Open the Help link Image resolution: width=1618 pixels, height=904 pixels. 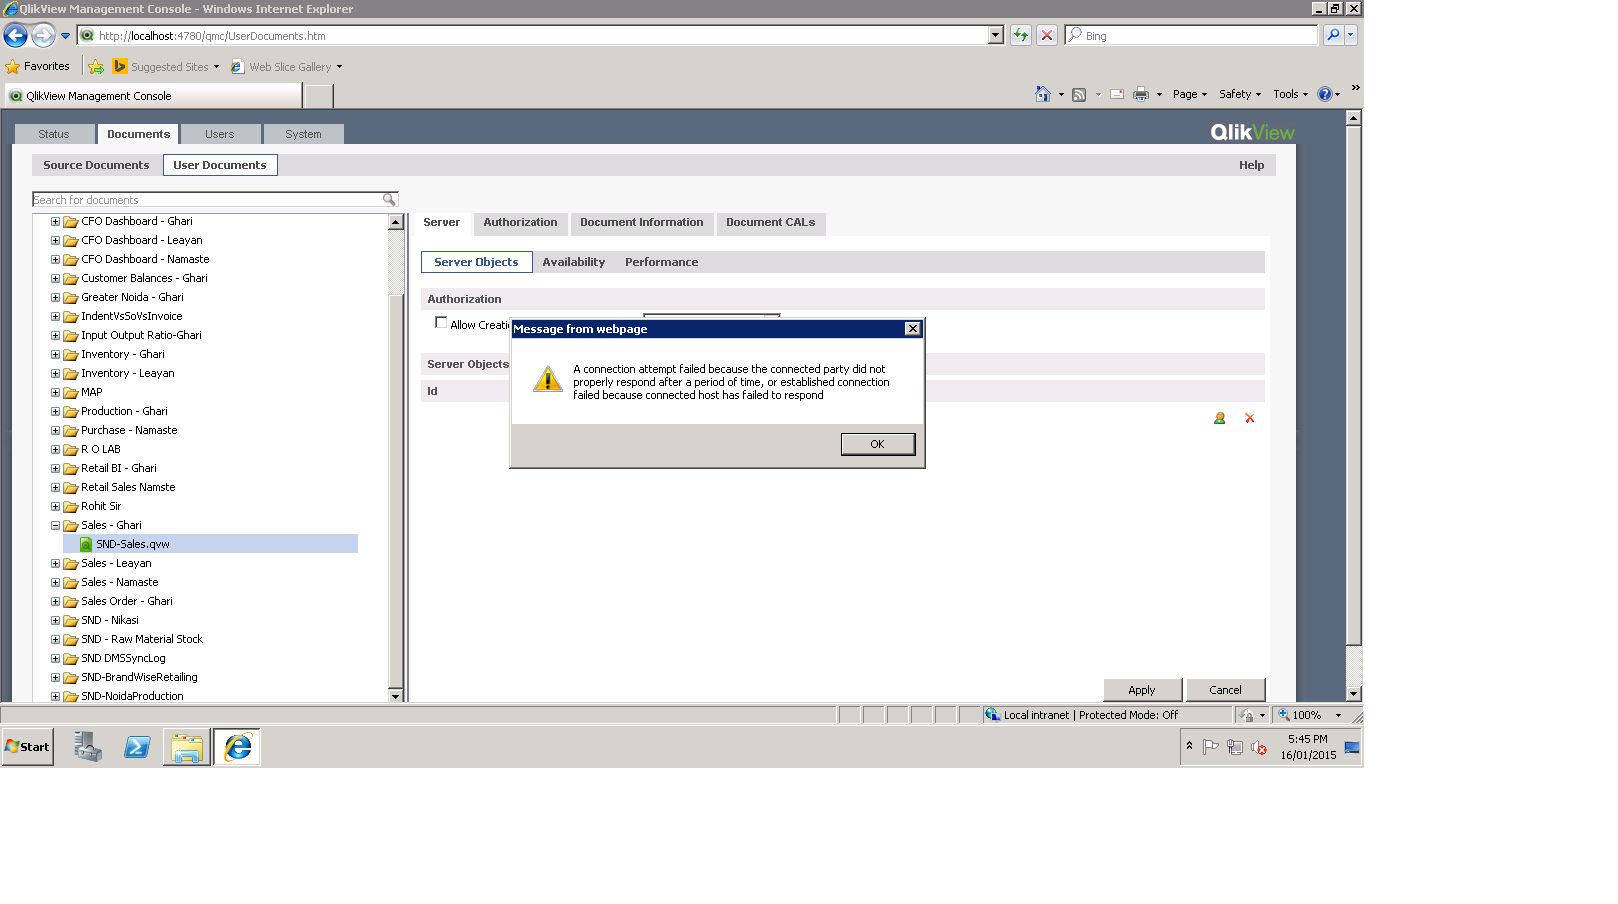[1252, 165]
